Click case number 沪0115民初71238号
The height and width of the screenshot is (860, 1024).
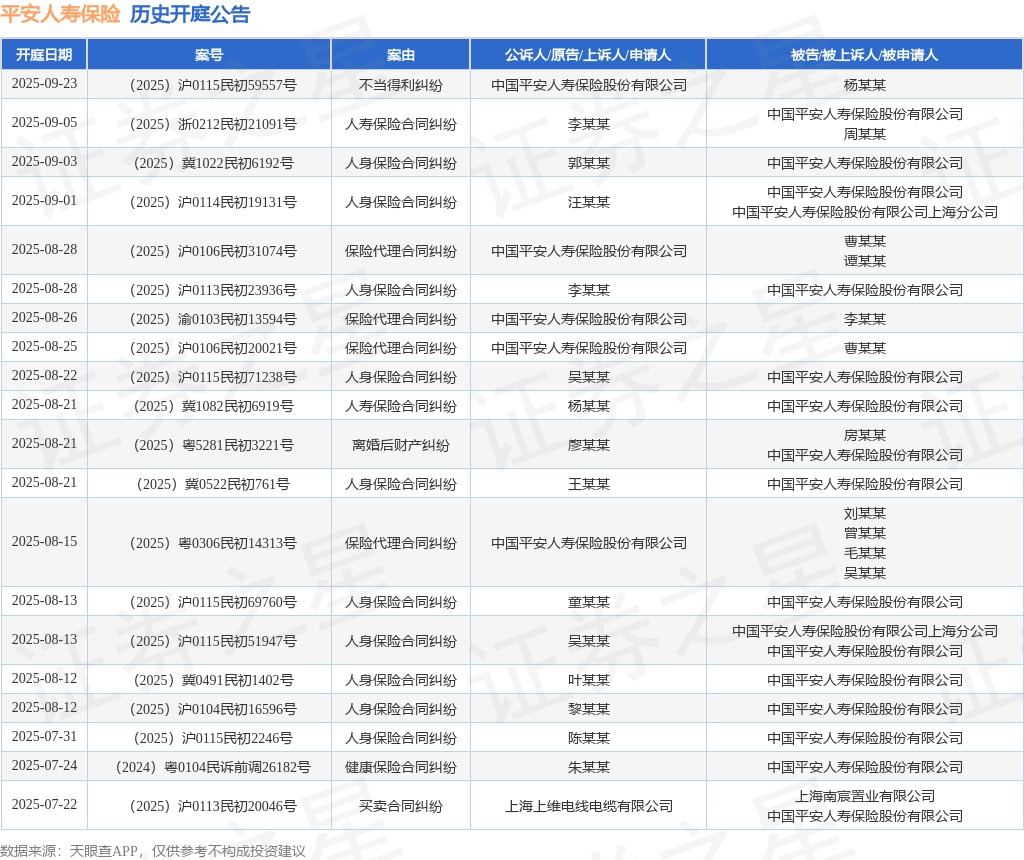[213, 377]
